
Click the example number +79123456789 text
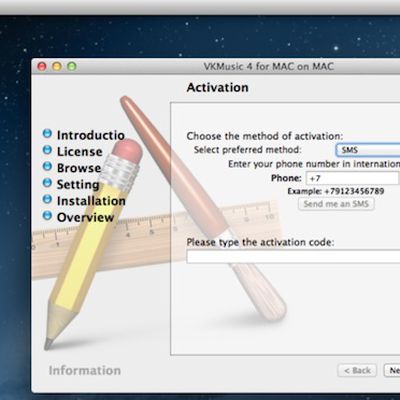point(354,191)
